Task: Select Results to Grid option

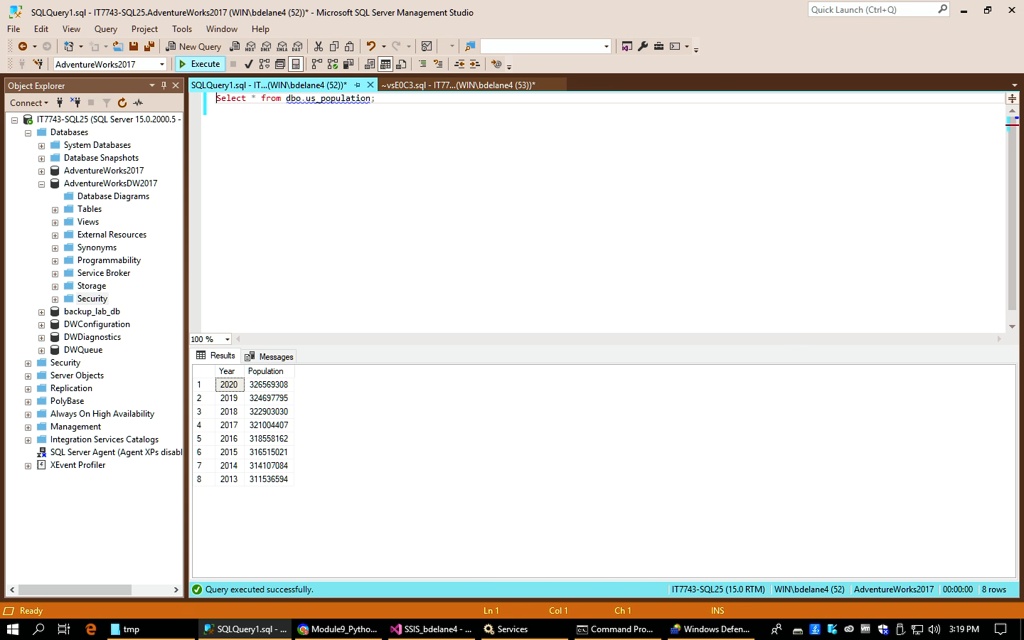Action: coord(385,64)
